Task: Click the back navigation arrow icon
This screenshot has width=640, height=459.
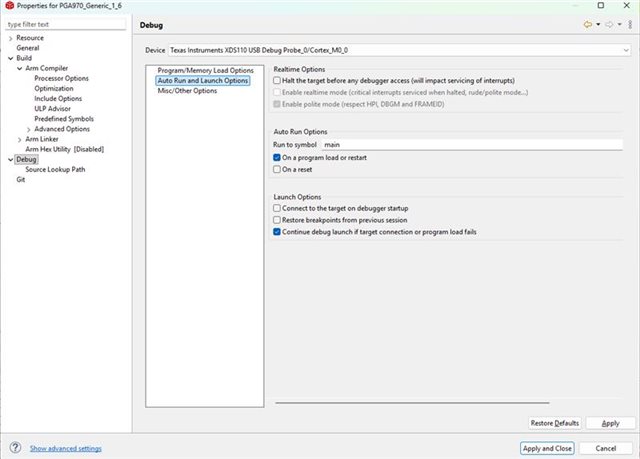Action: click(588, 25)
